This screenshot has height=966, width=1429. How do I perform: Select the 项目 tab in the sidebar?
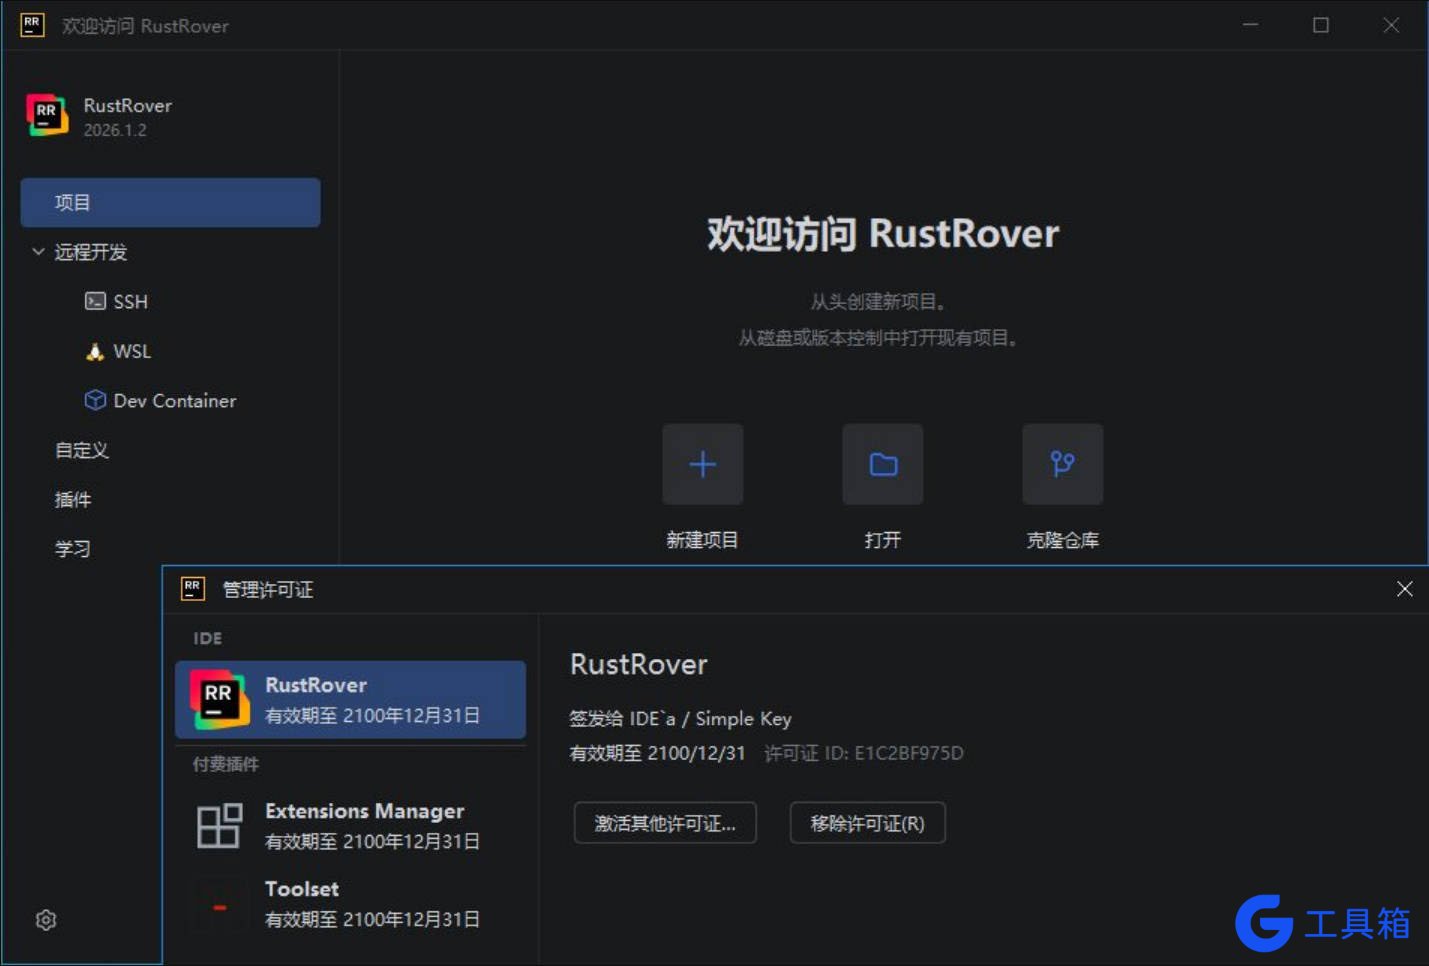click(x=170, y=202)
